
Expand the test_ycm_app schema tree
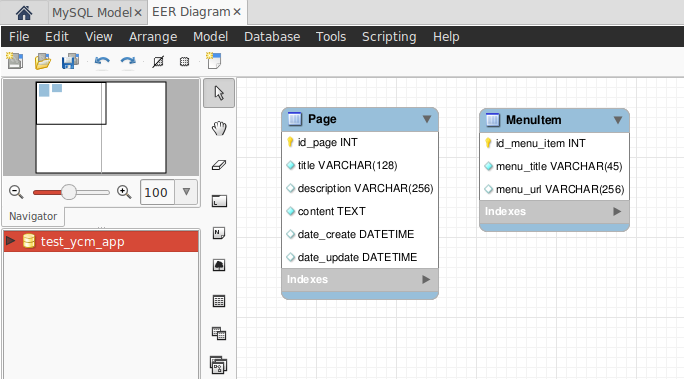[10, 241]
